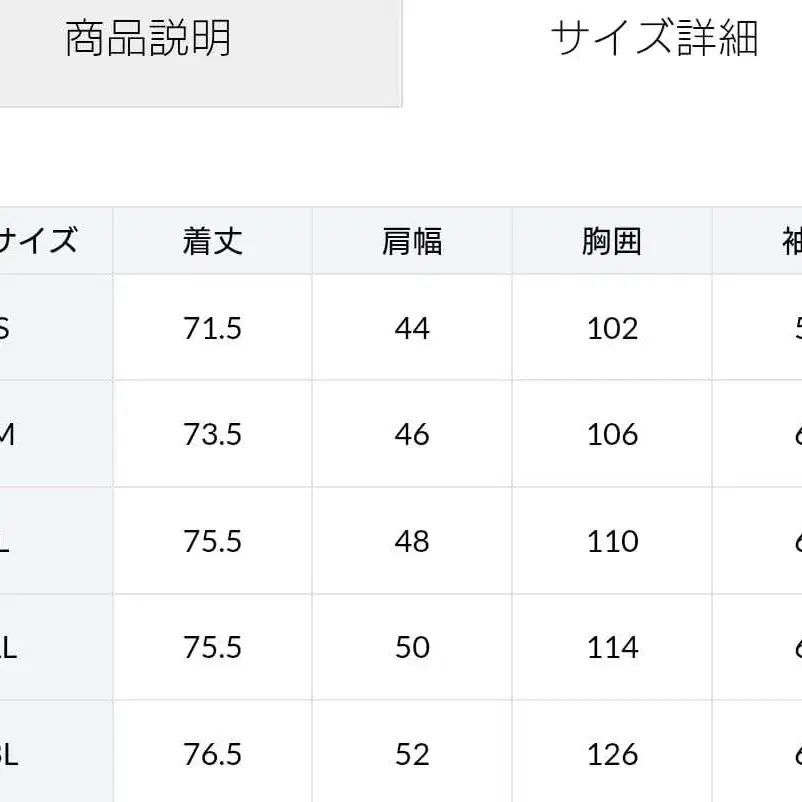Select the 76.5 着丈 value for size 3L
The height and width of the screenshot is (802, 802).
pos(212,754)
